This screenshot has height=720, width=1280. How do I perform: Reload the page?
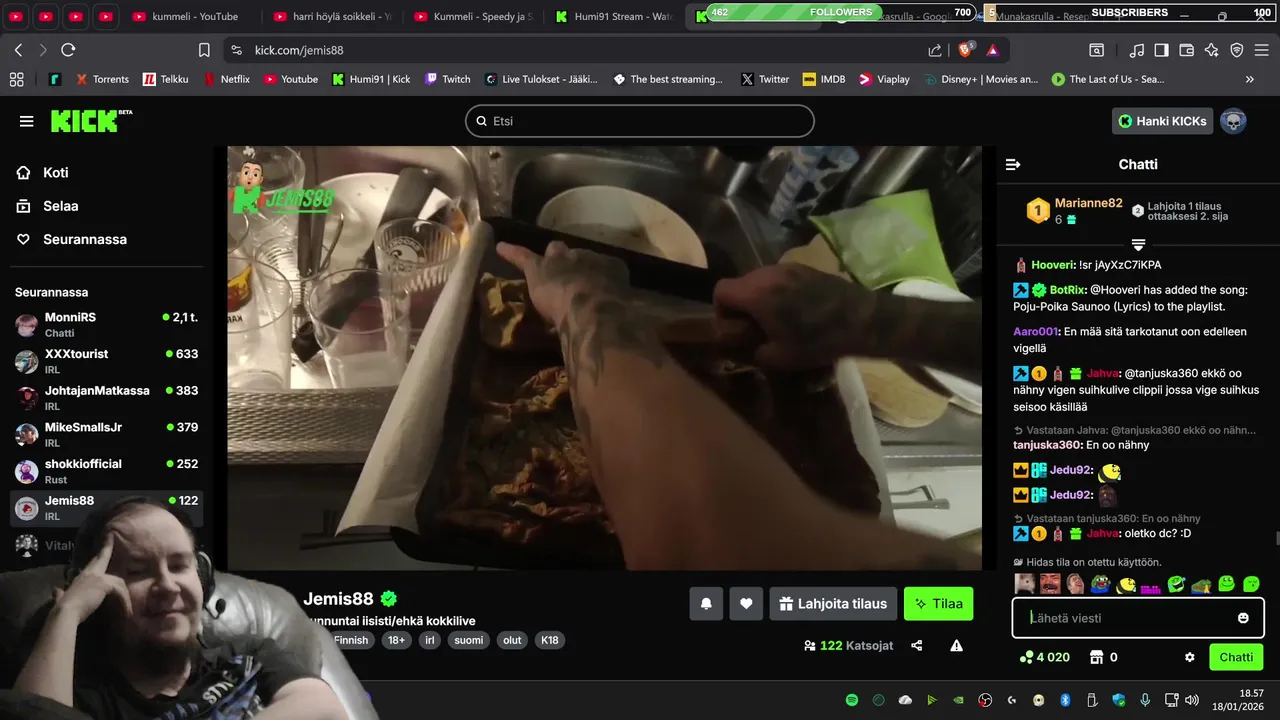(68, 50)
